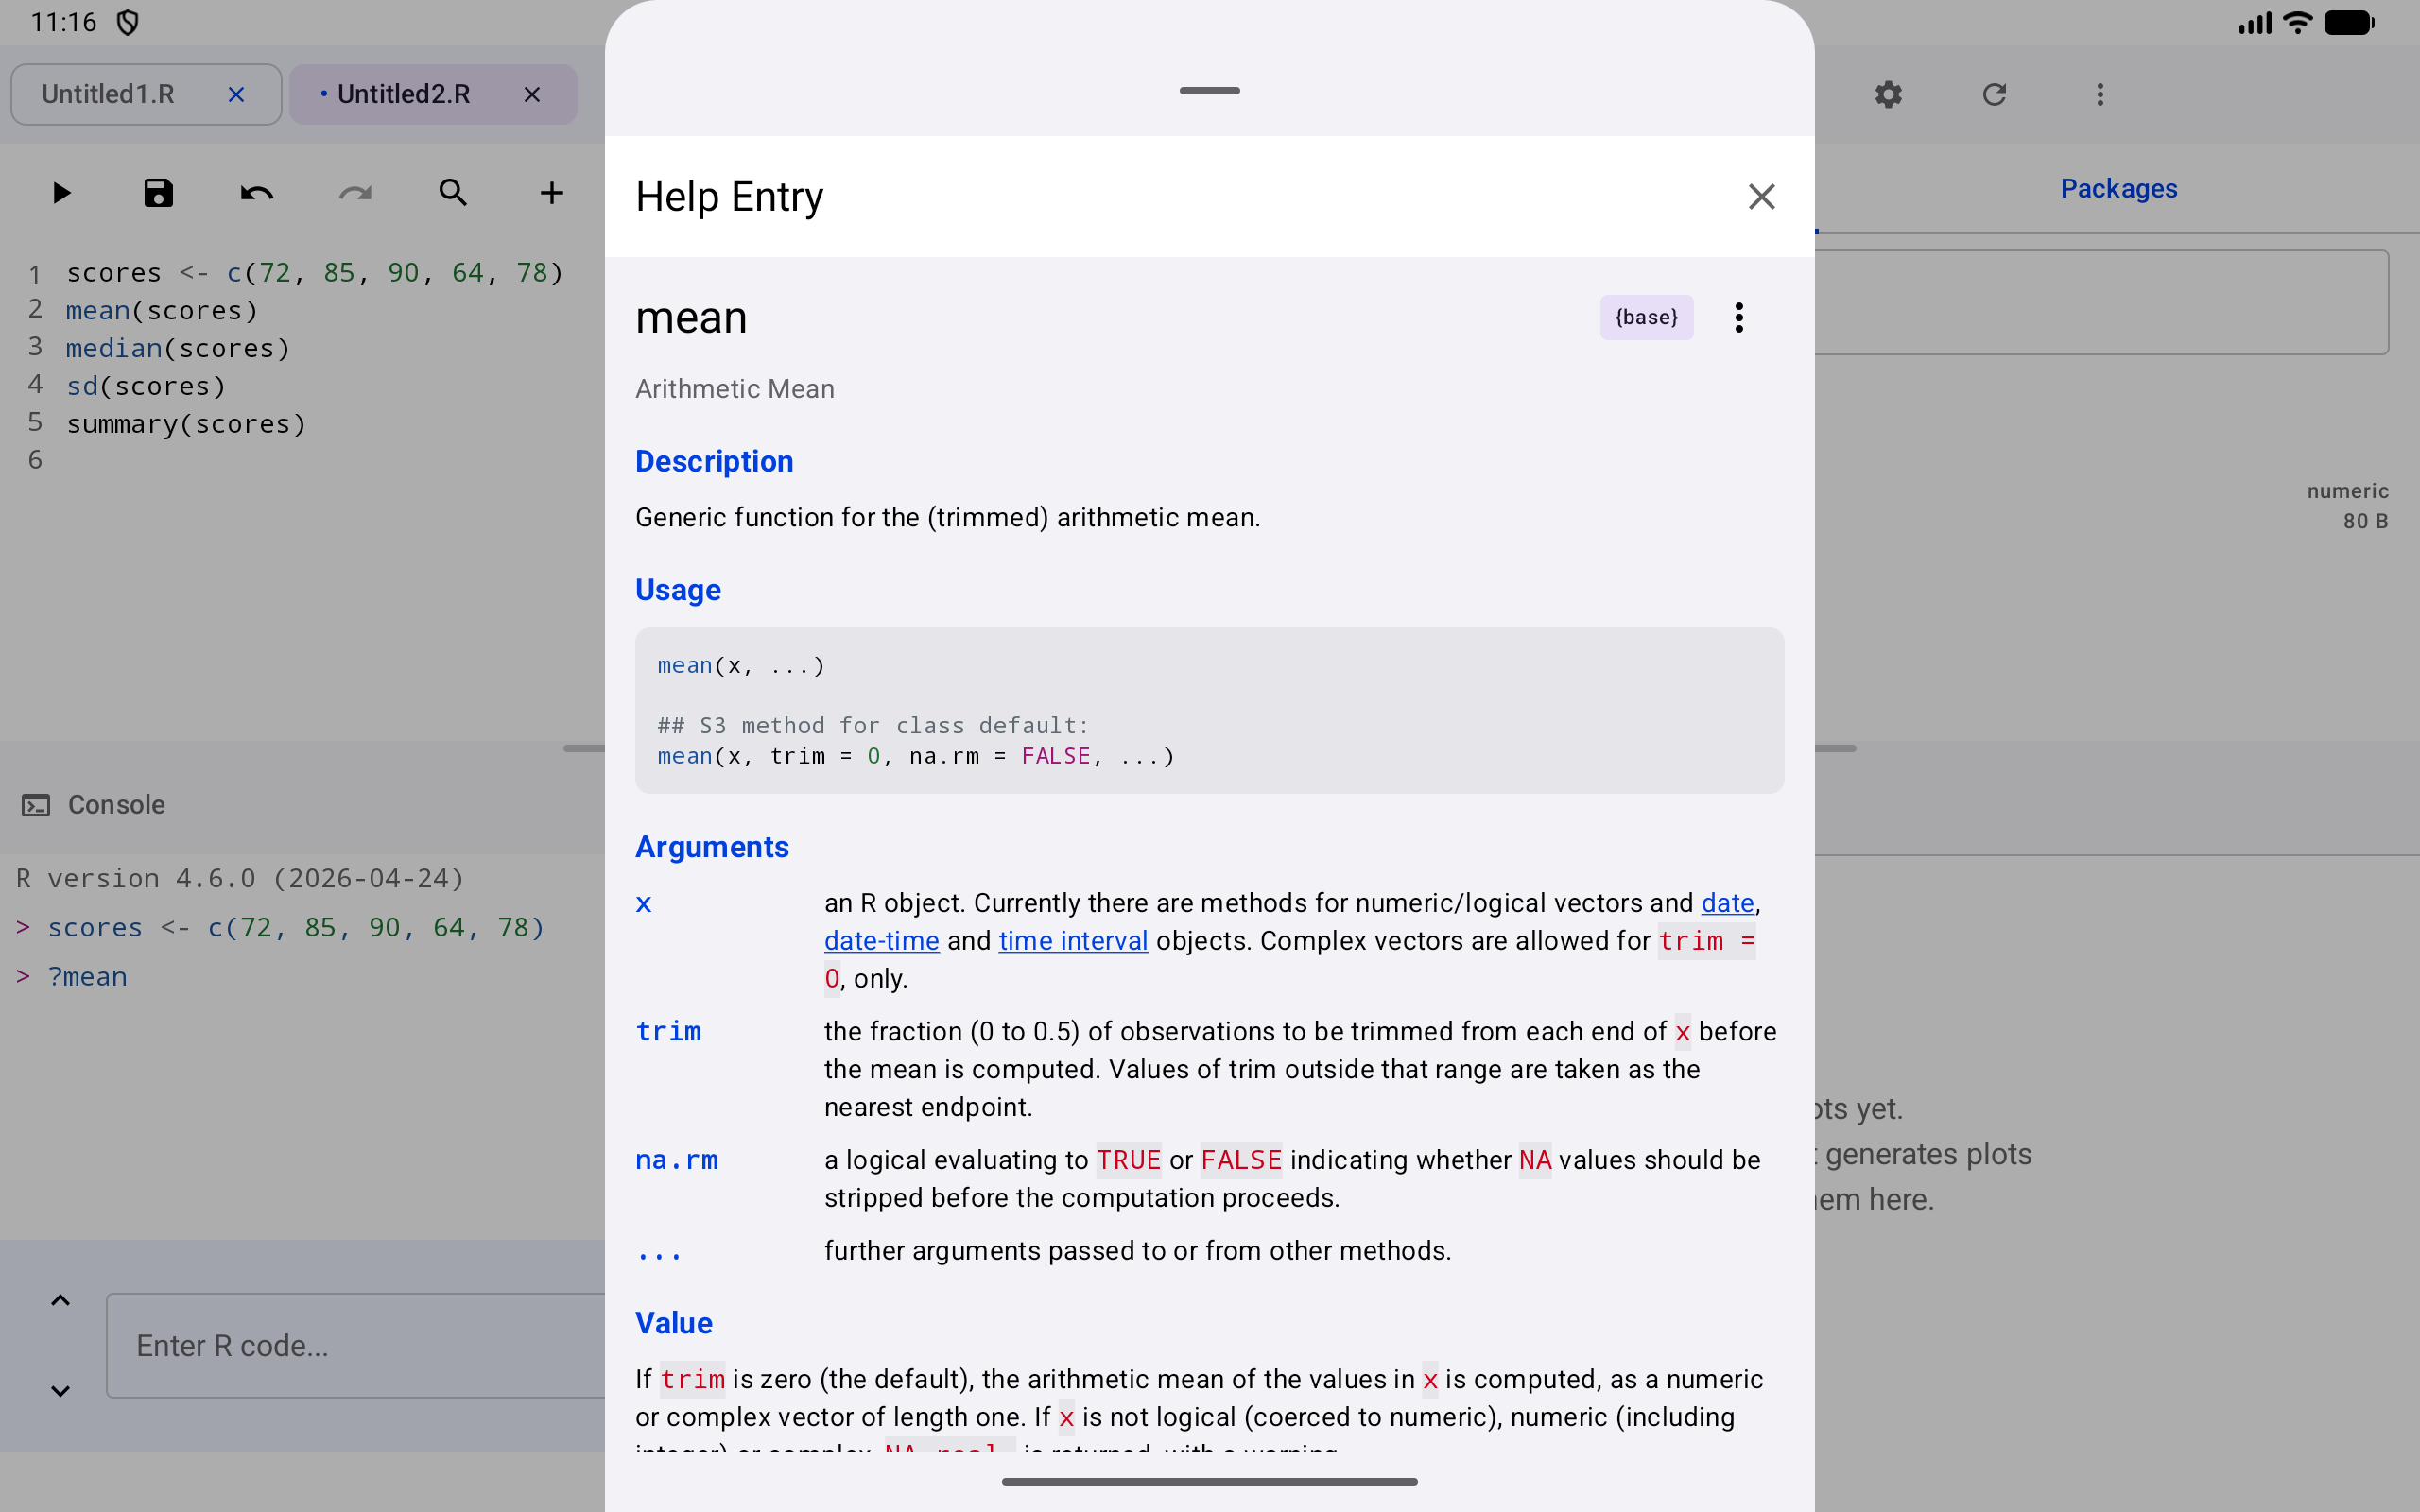Add a new file with the plus icon
2420x1512 pixels.
click(551, 192)
